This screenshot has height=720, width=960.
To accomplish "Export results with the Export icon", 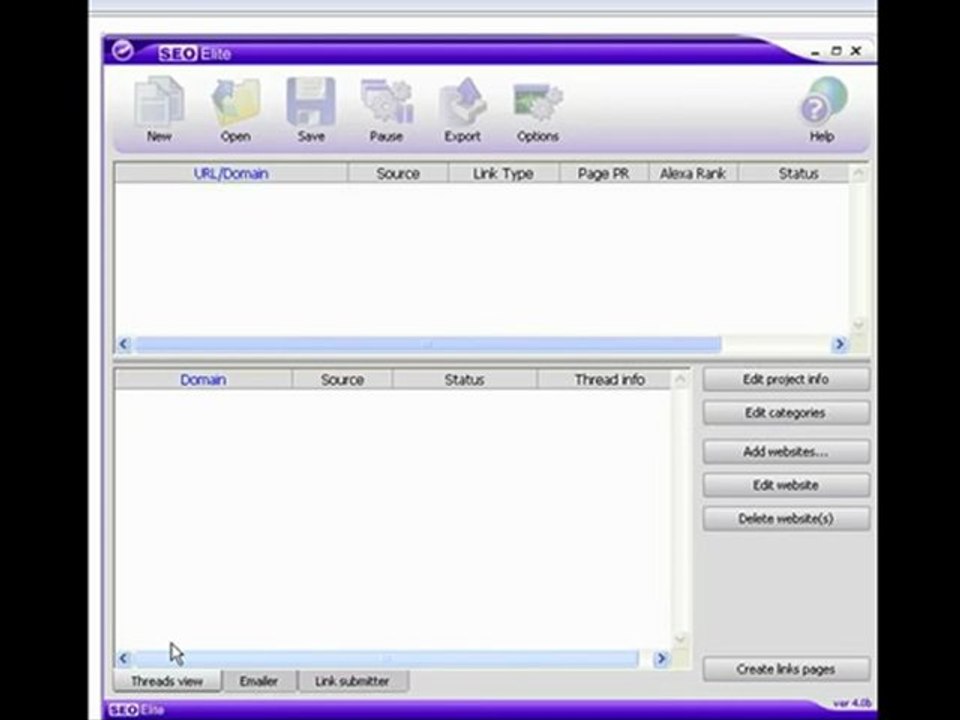I will click(x=462, y=109).
